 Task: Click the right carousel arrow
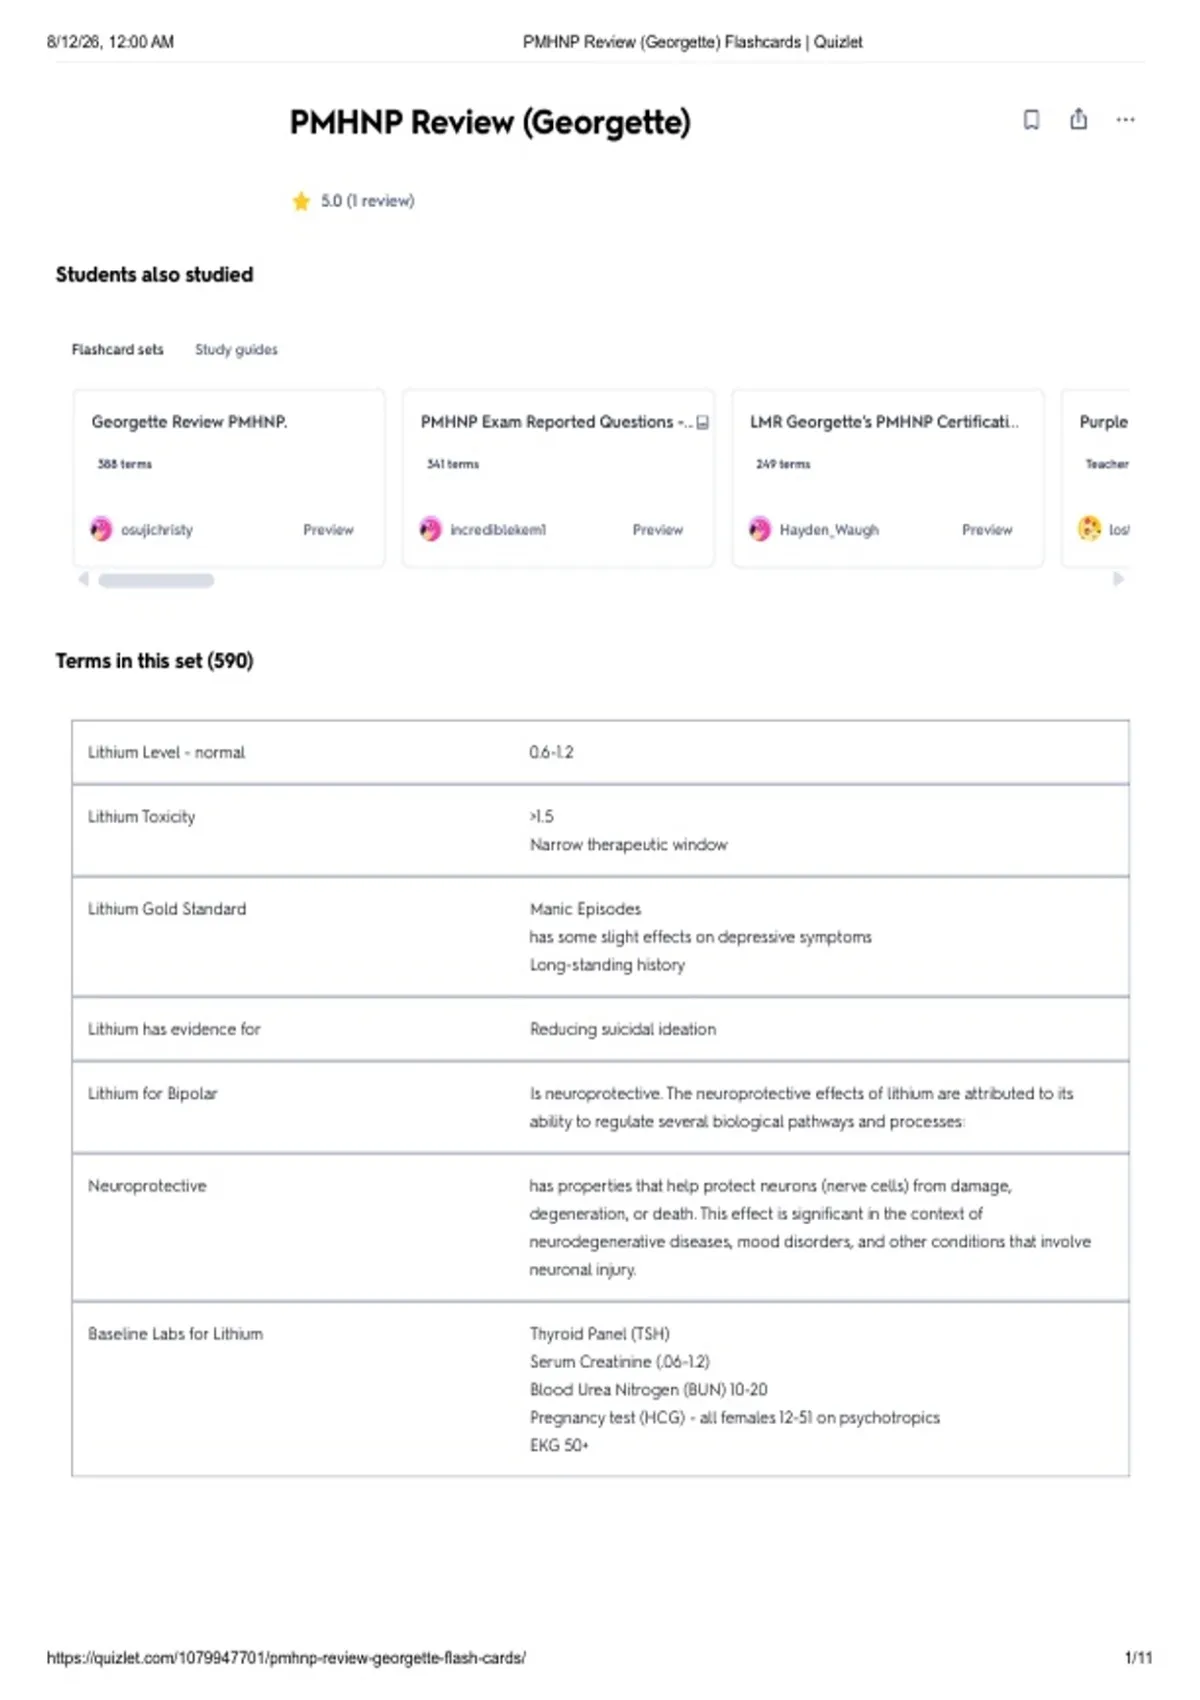1118,579
